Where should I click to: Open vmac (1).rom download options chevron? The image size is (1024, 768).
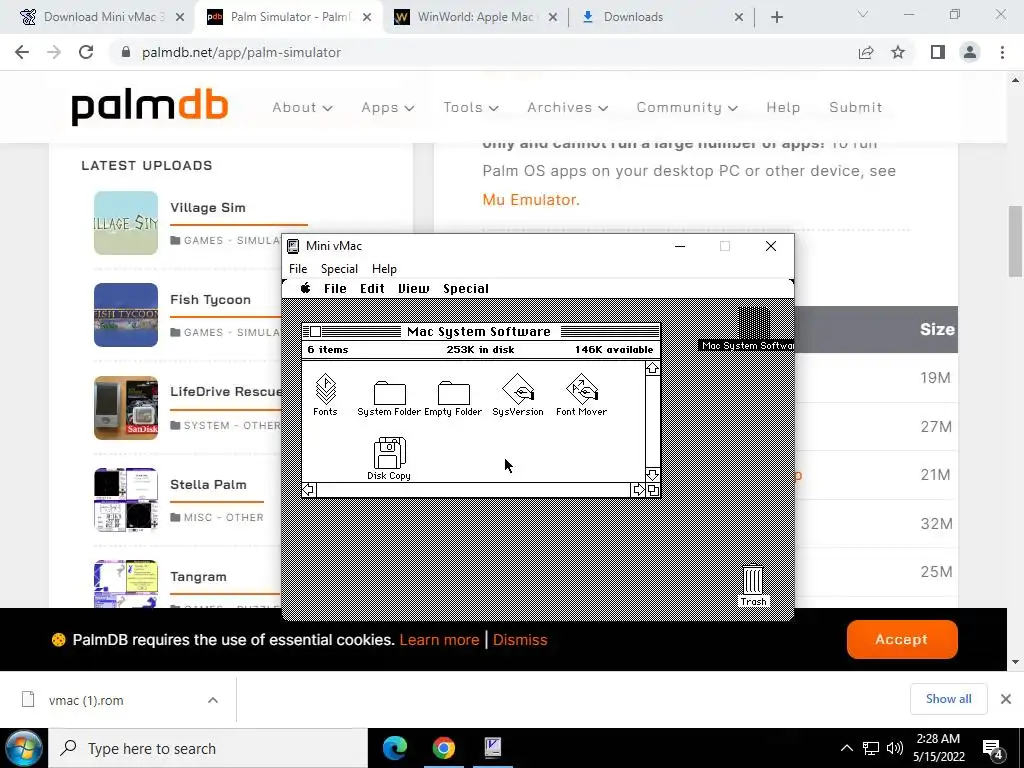pyautogui.click(x=213, y=700)
